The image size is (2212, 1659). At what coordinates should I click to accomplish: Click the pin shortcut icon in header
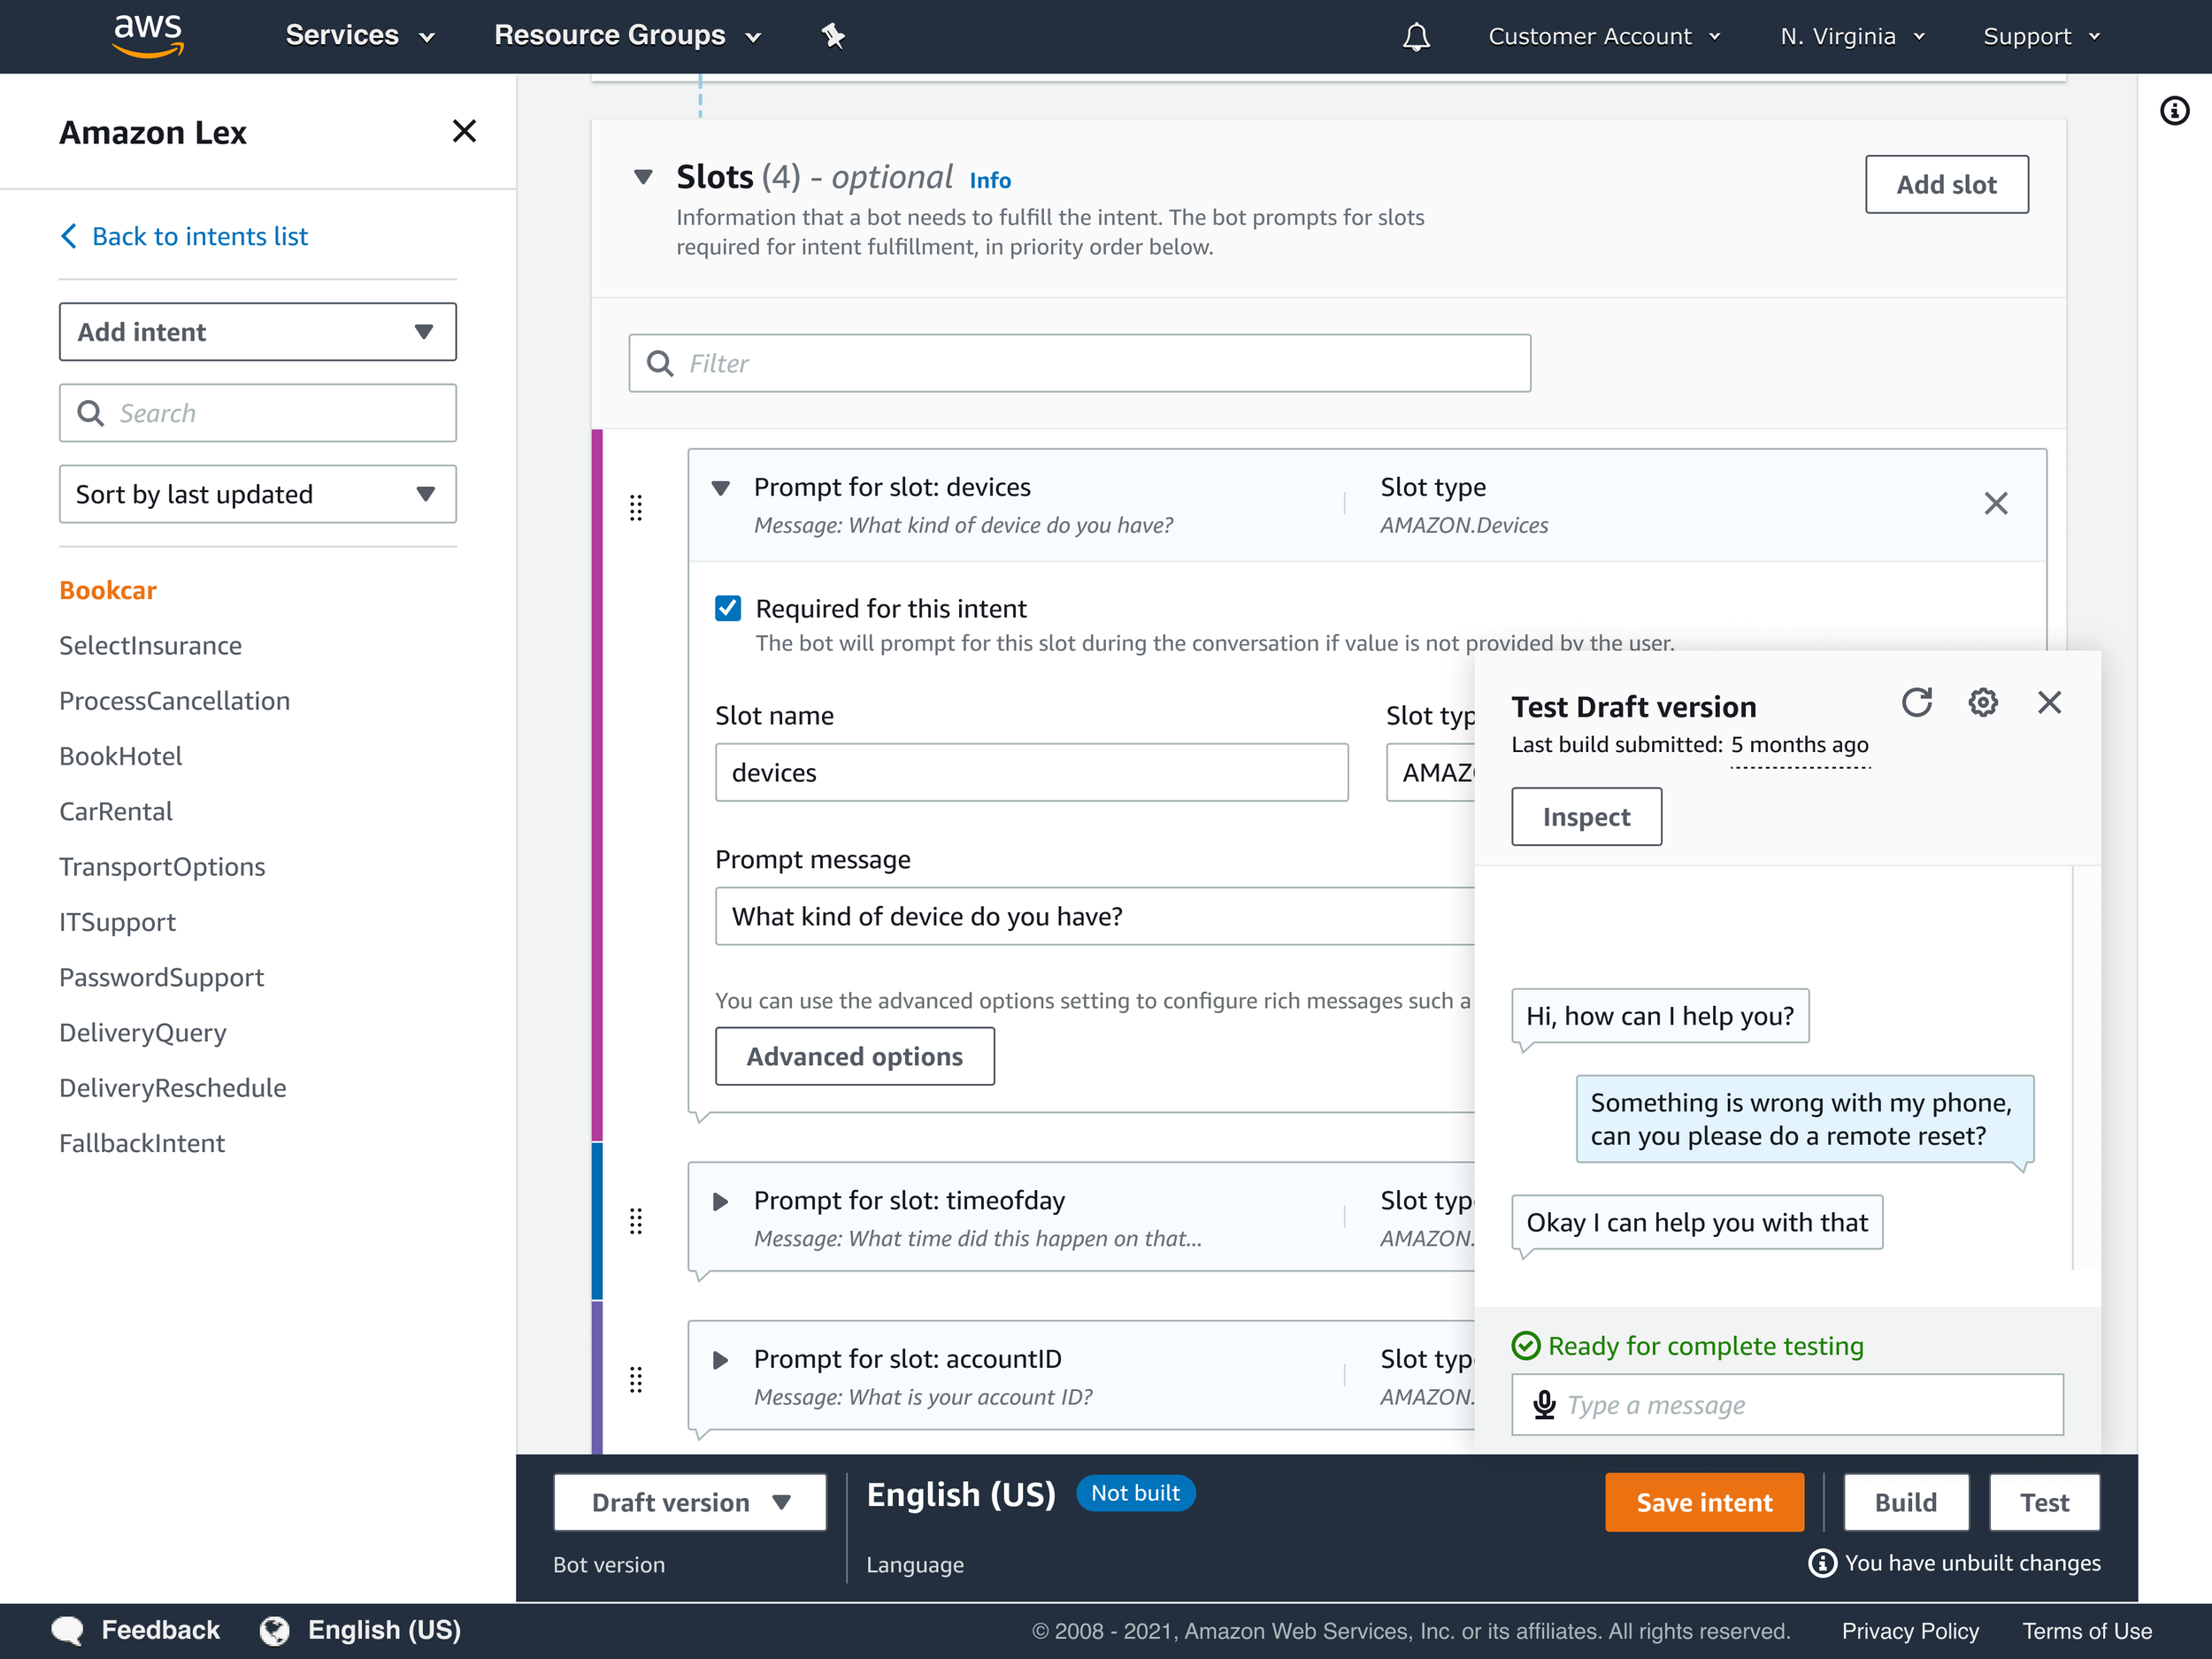(833, 37)
